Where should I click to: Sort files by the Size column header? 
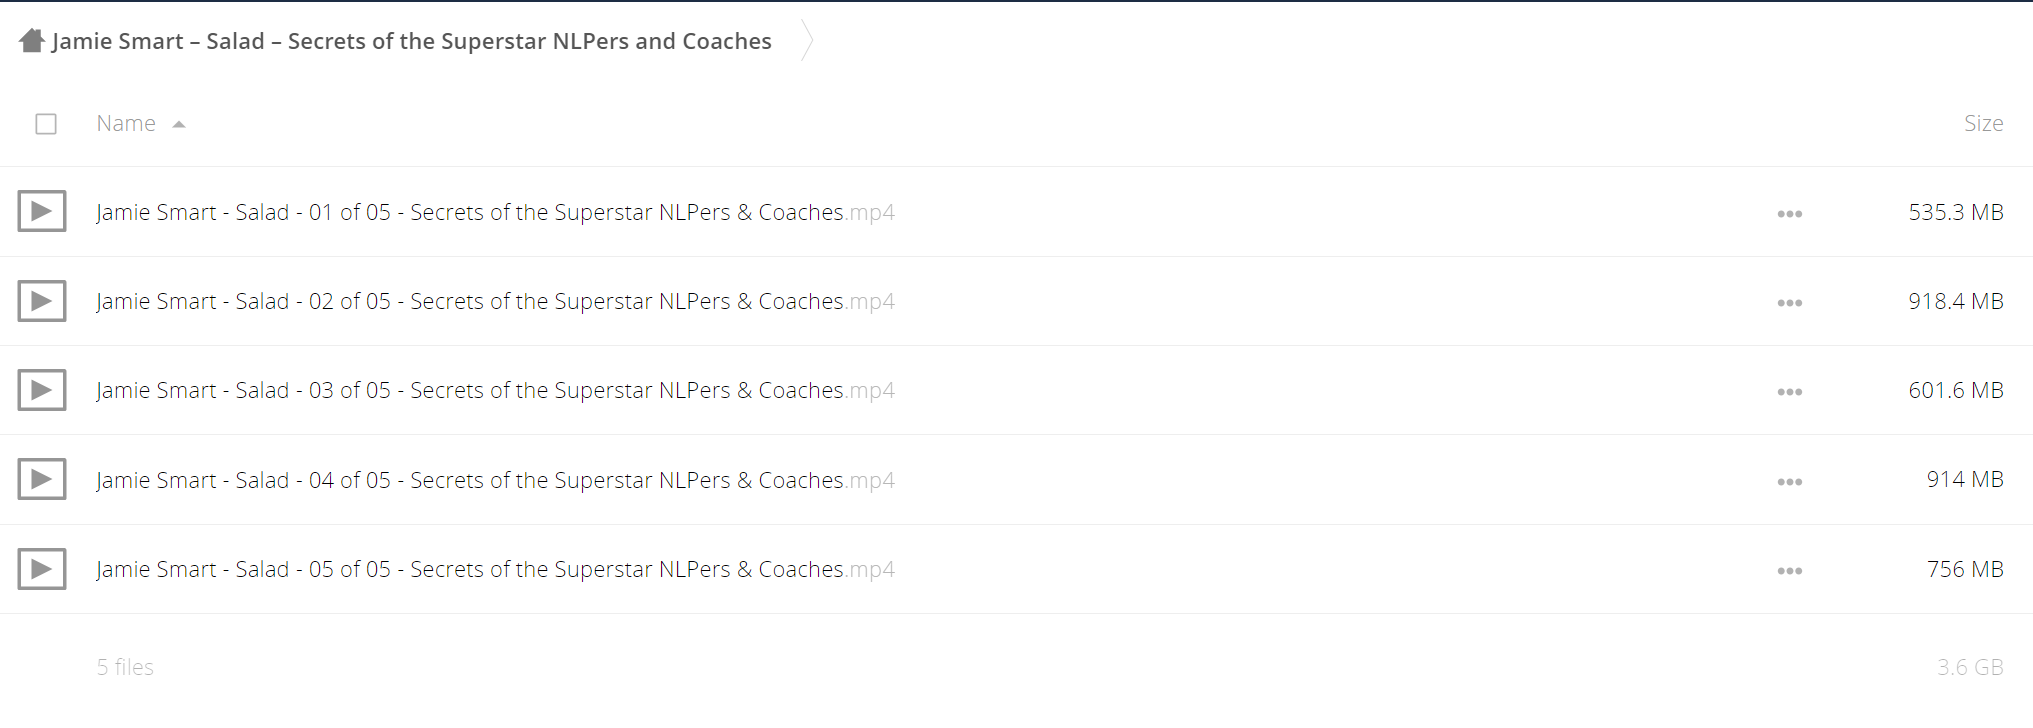[x=1982, y=124]
